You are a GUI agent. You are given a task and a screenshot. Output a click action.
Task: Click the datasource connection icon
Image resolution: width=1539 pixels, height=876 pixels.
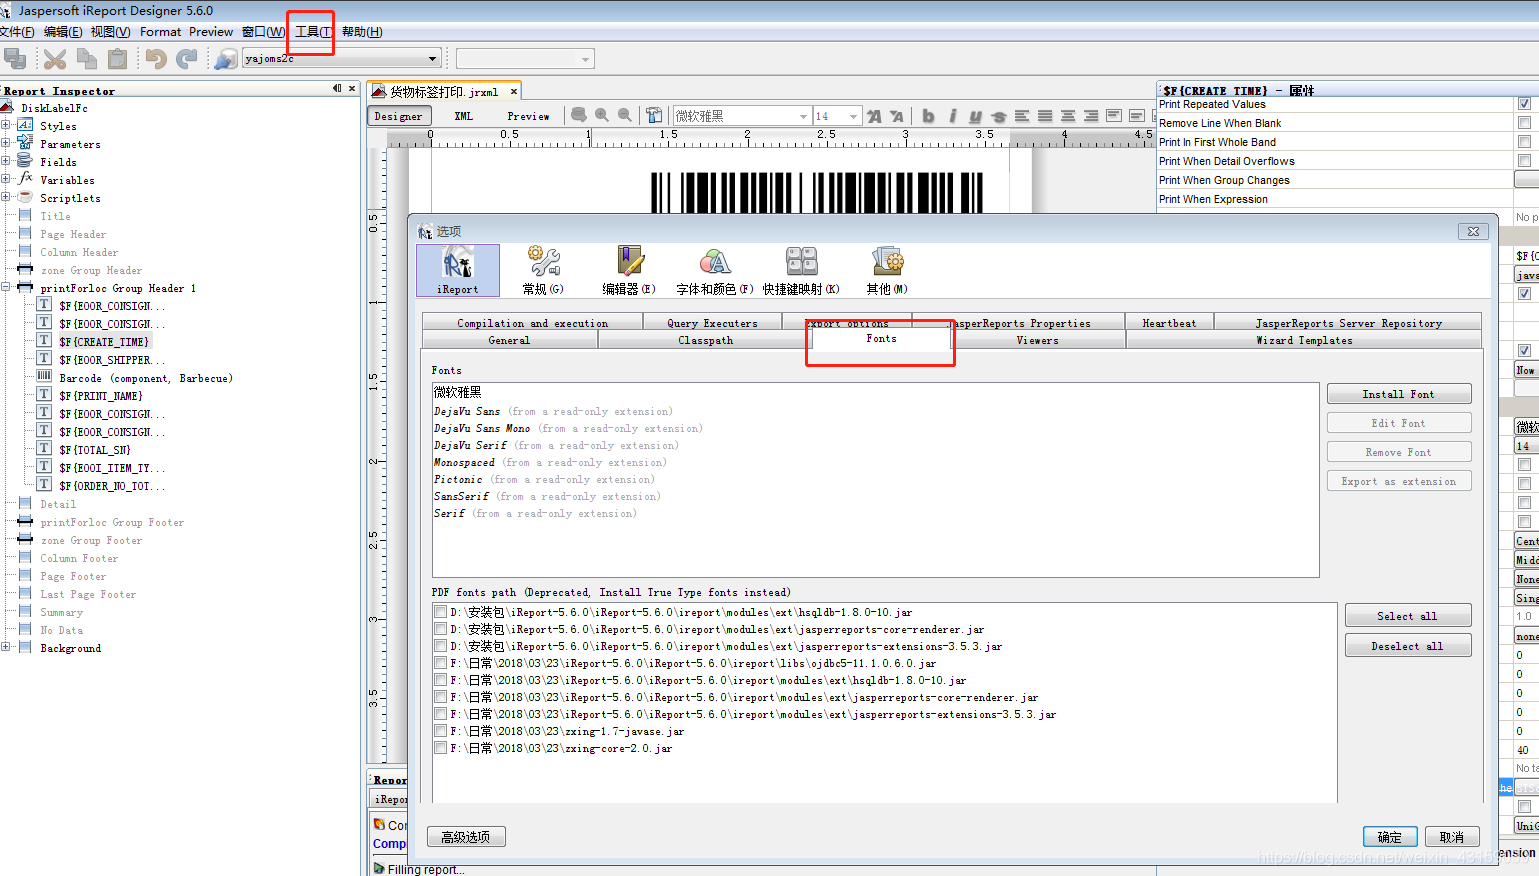[x=226, y=59]
